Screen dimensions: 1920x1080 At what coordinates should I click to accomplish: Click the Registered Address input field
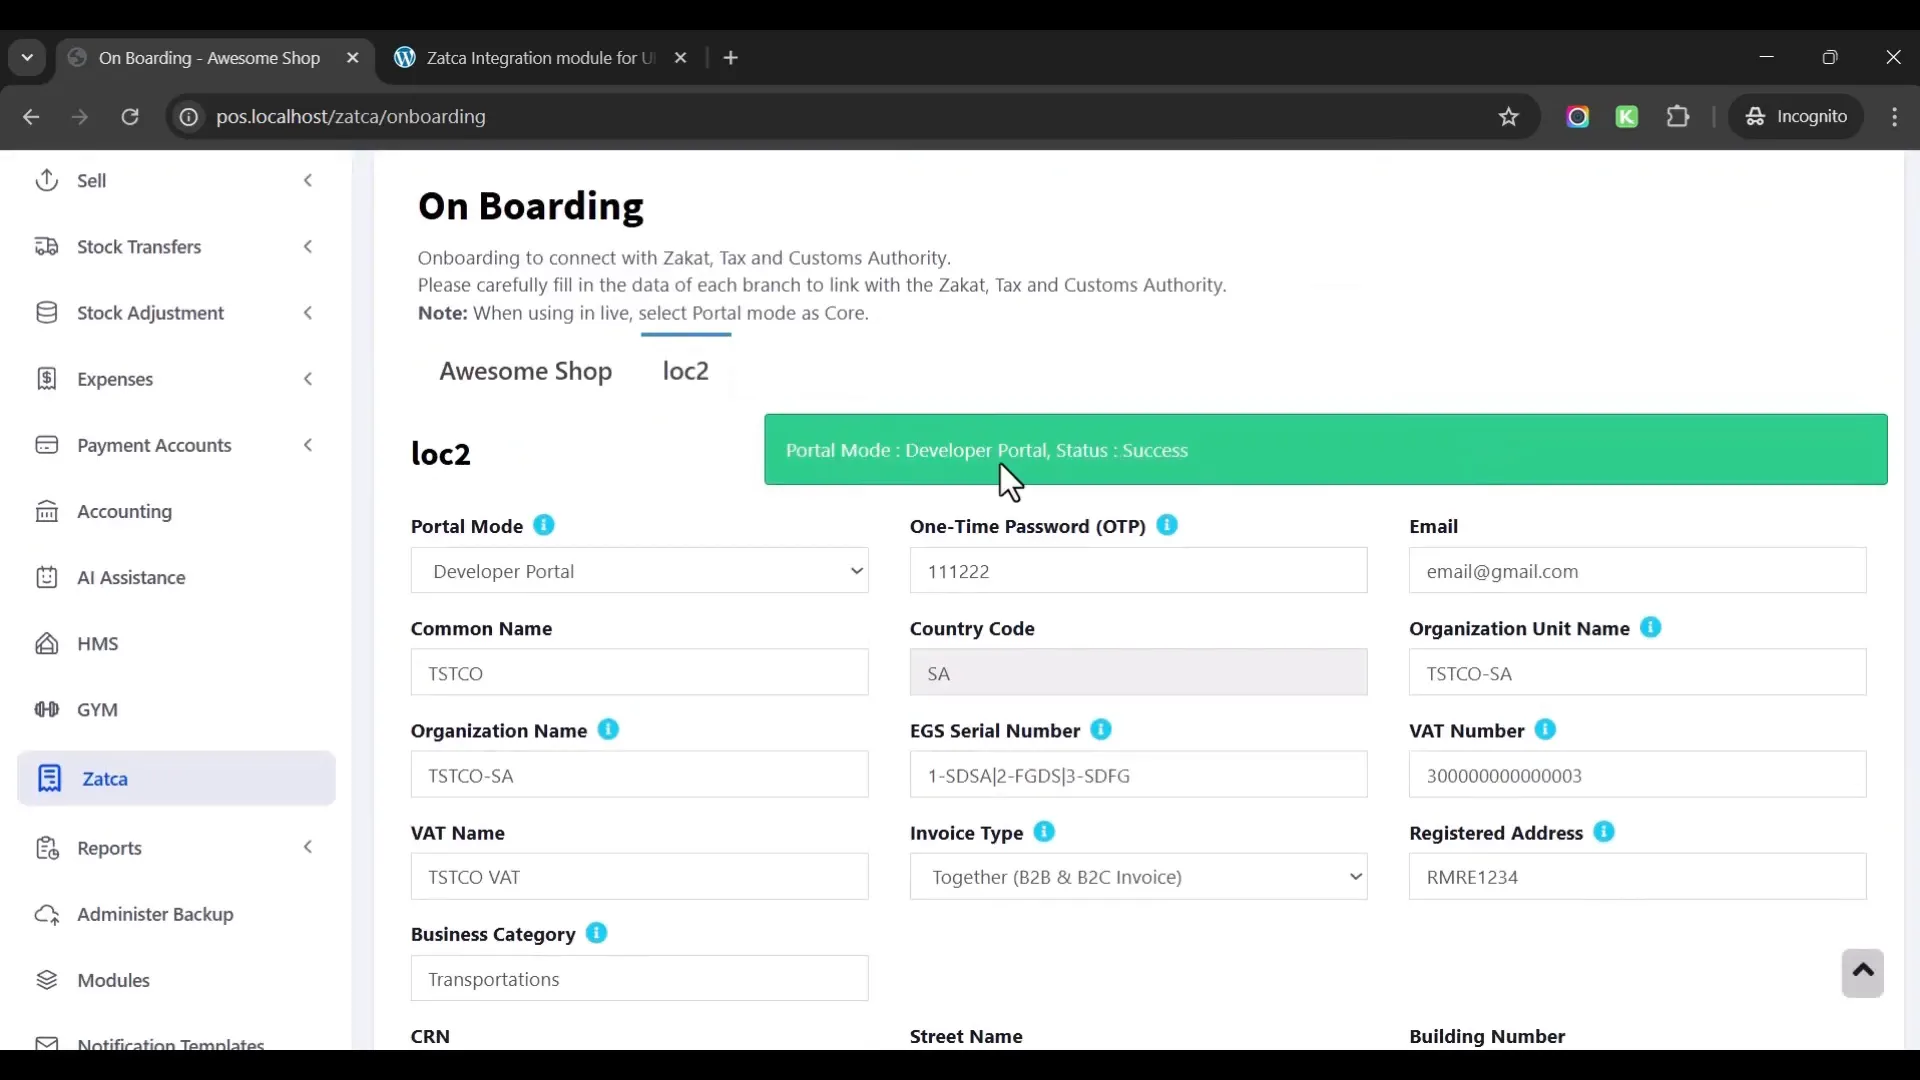click(1637, 877)
